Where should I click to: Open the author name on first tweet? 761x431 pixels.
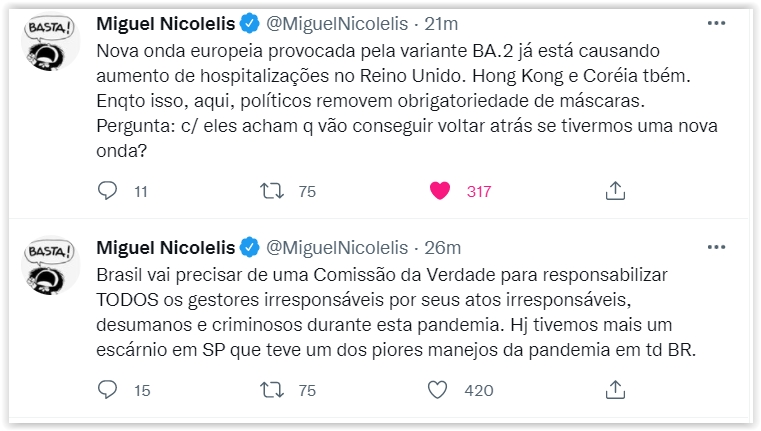(165, 24)
